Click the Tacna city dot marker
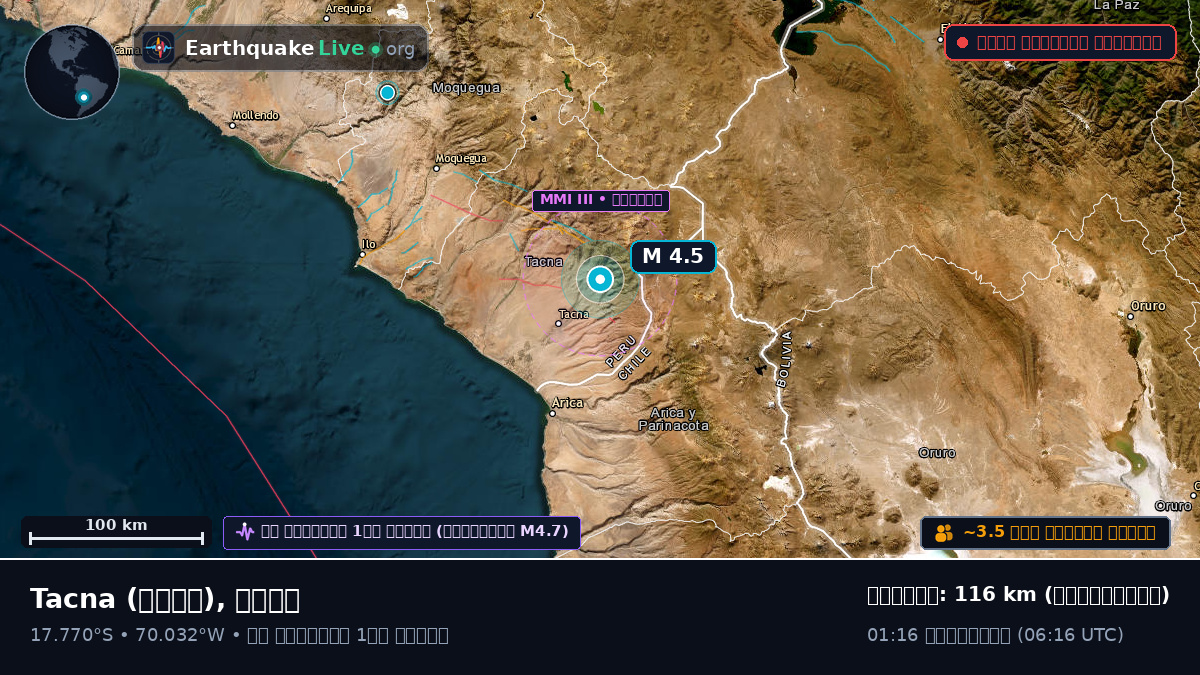This screenshot has width=1200, height=675. click(x=558, y=323)
